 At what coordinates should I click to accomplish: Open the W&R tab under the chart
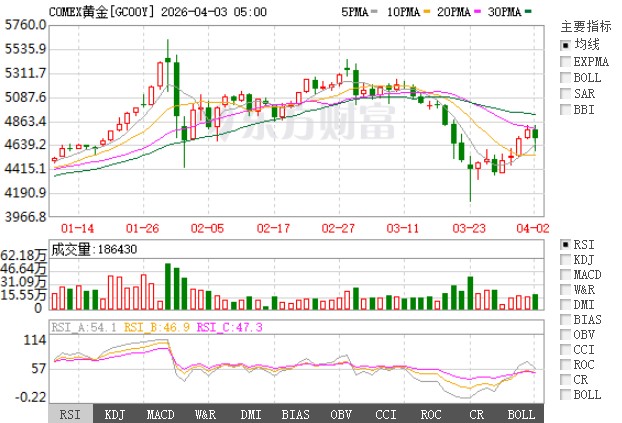[x=205, y=413]
